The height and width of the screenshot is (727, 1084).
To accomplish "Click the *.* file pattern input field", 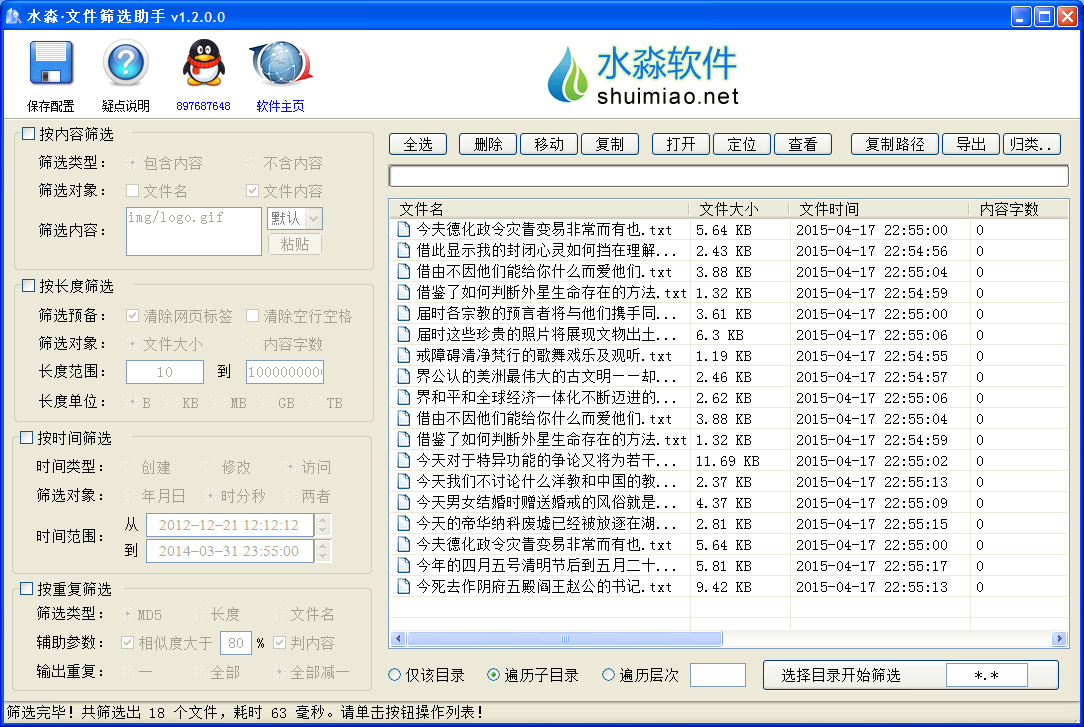I will pos(987,674).
